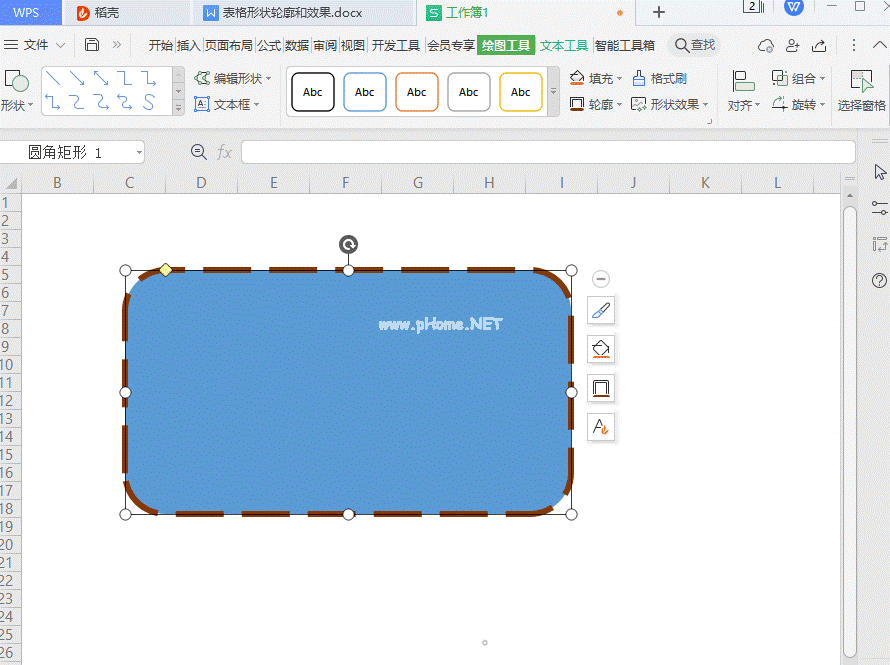Image resolution: width=890 pixels, height=665 pixels.
Task: Open the Shapes (形状) gallery icon
Action: point(16,81)
